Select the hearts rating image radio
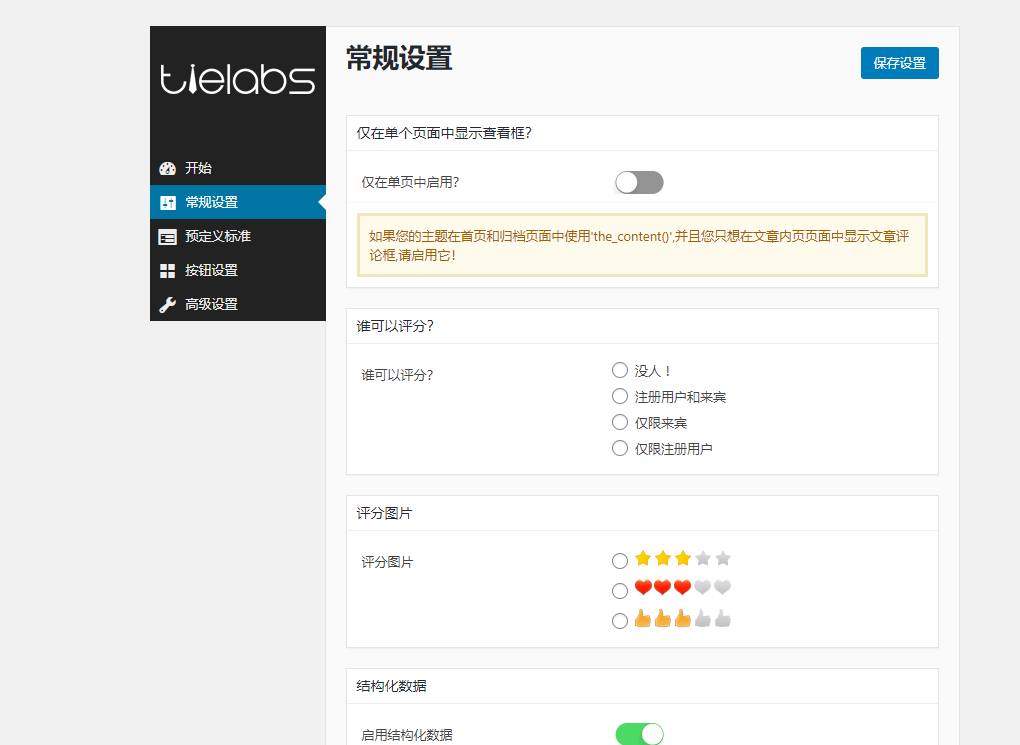Screen dimensions: 1020x745 [620, 591]
